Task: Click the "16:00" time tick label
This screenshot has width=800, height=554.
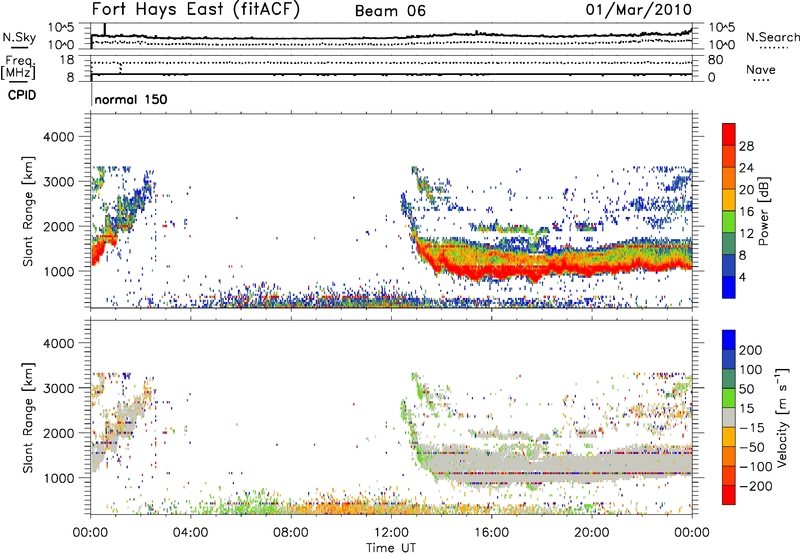Action: tap(491, 533)
